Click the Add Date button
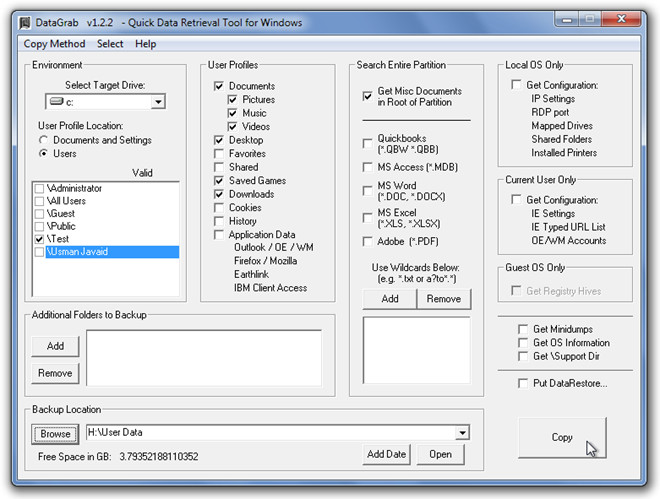660x499 pixels. click(386, 454)
